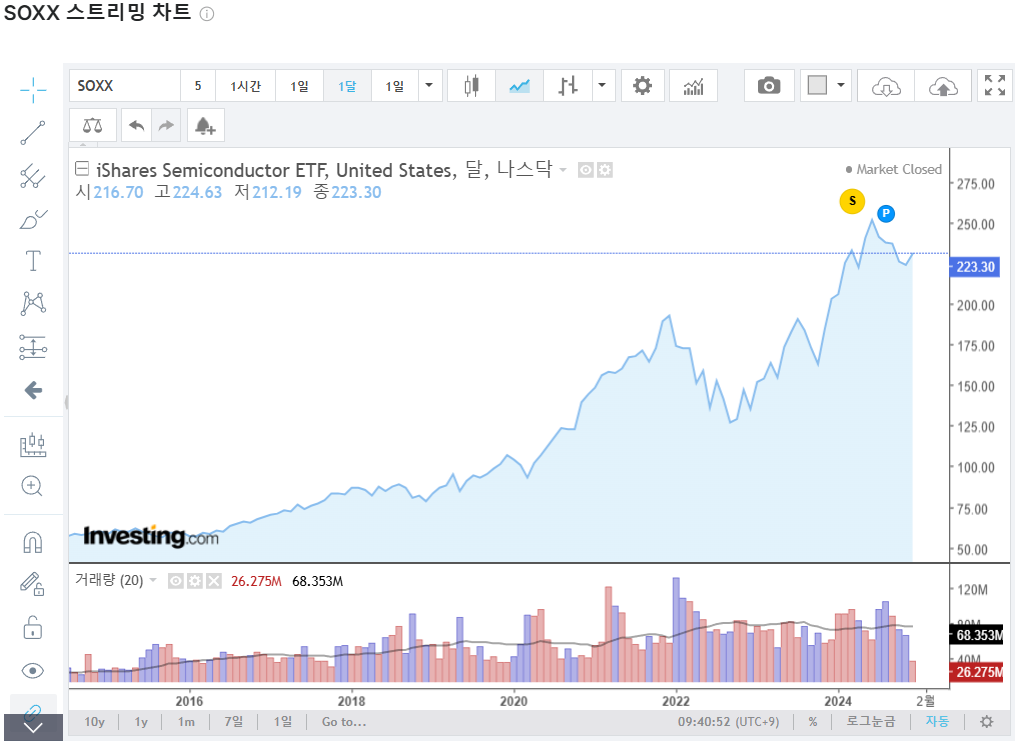Image resolution: width=1015 pixels, height=742 pixels.
Task: Open the 거래량 (20) indicator dropdown
Action: coord(153,580)
